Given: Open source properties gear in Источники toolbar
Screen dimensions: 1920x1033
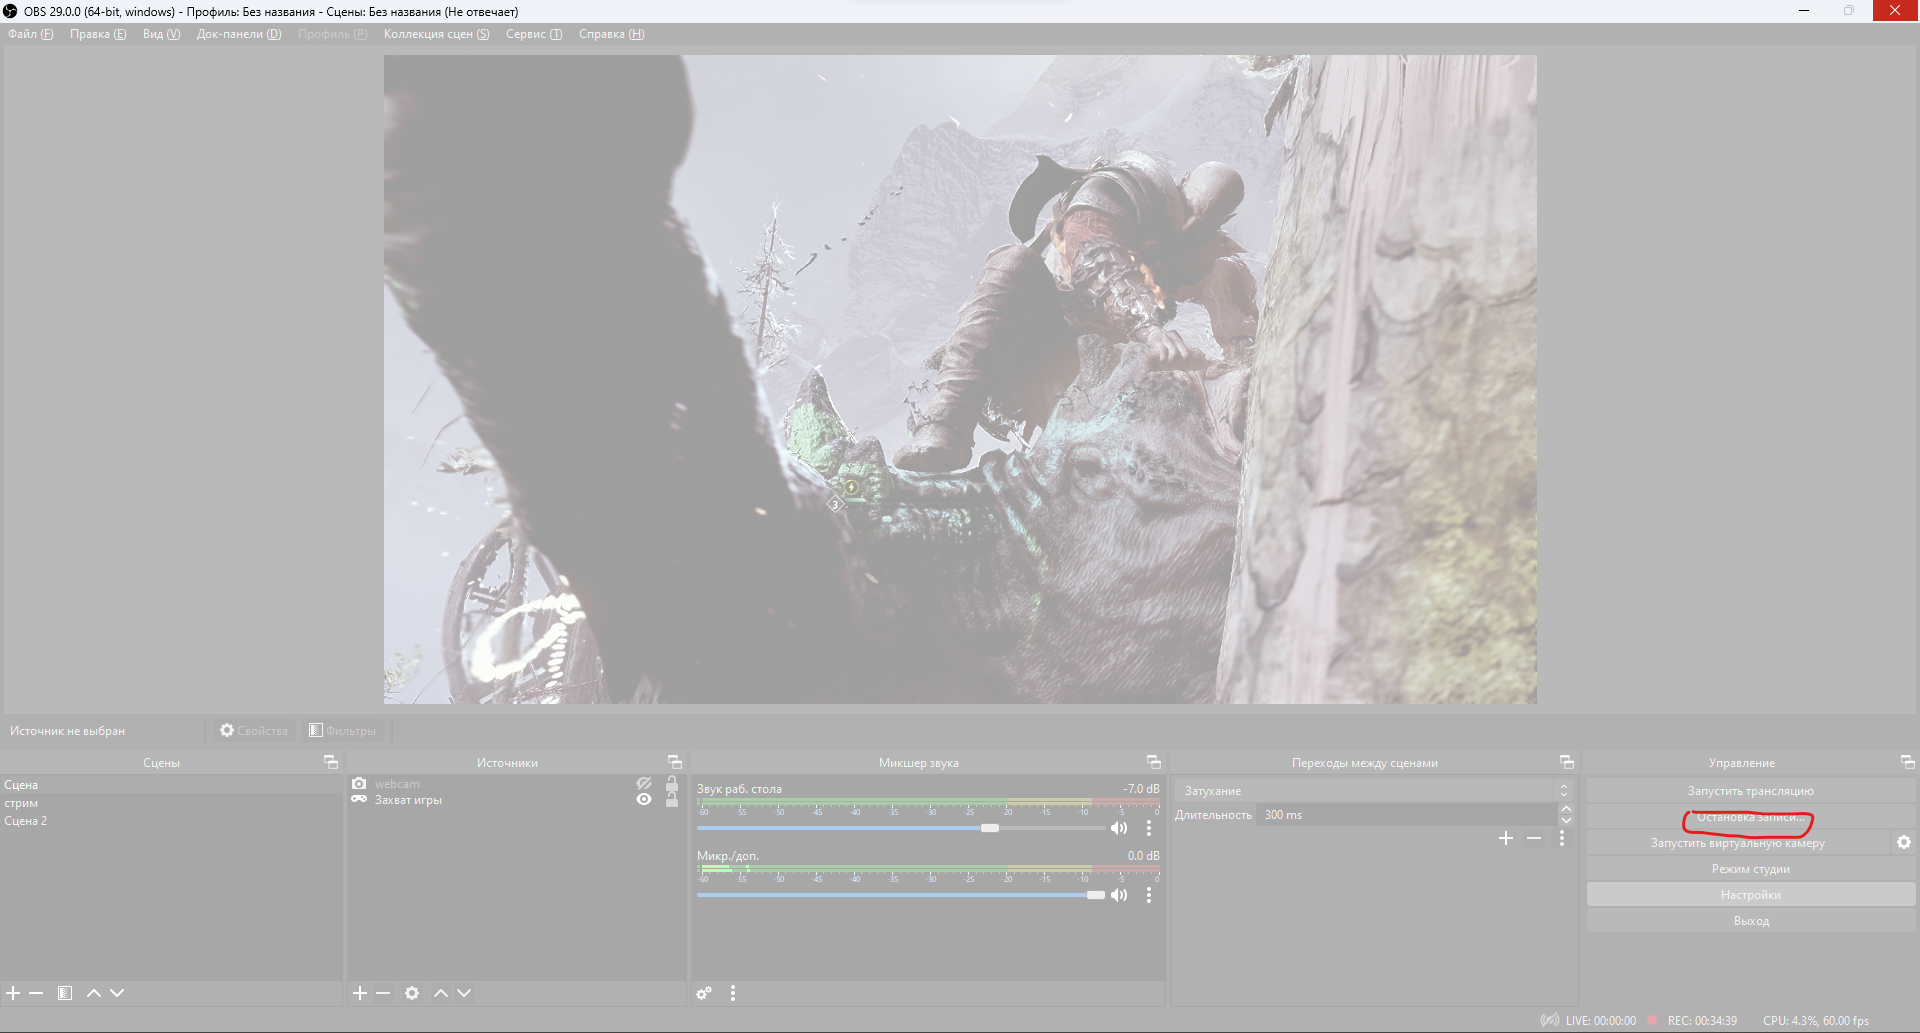Looking at the screenshot, I should coord(412,993).
